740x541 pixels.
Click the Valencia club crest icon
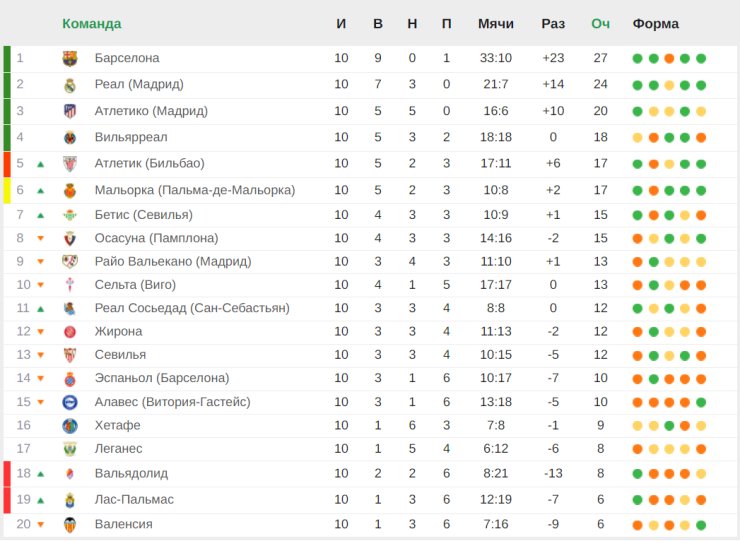point(69,525)
